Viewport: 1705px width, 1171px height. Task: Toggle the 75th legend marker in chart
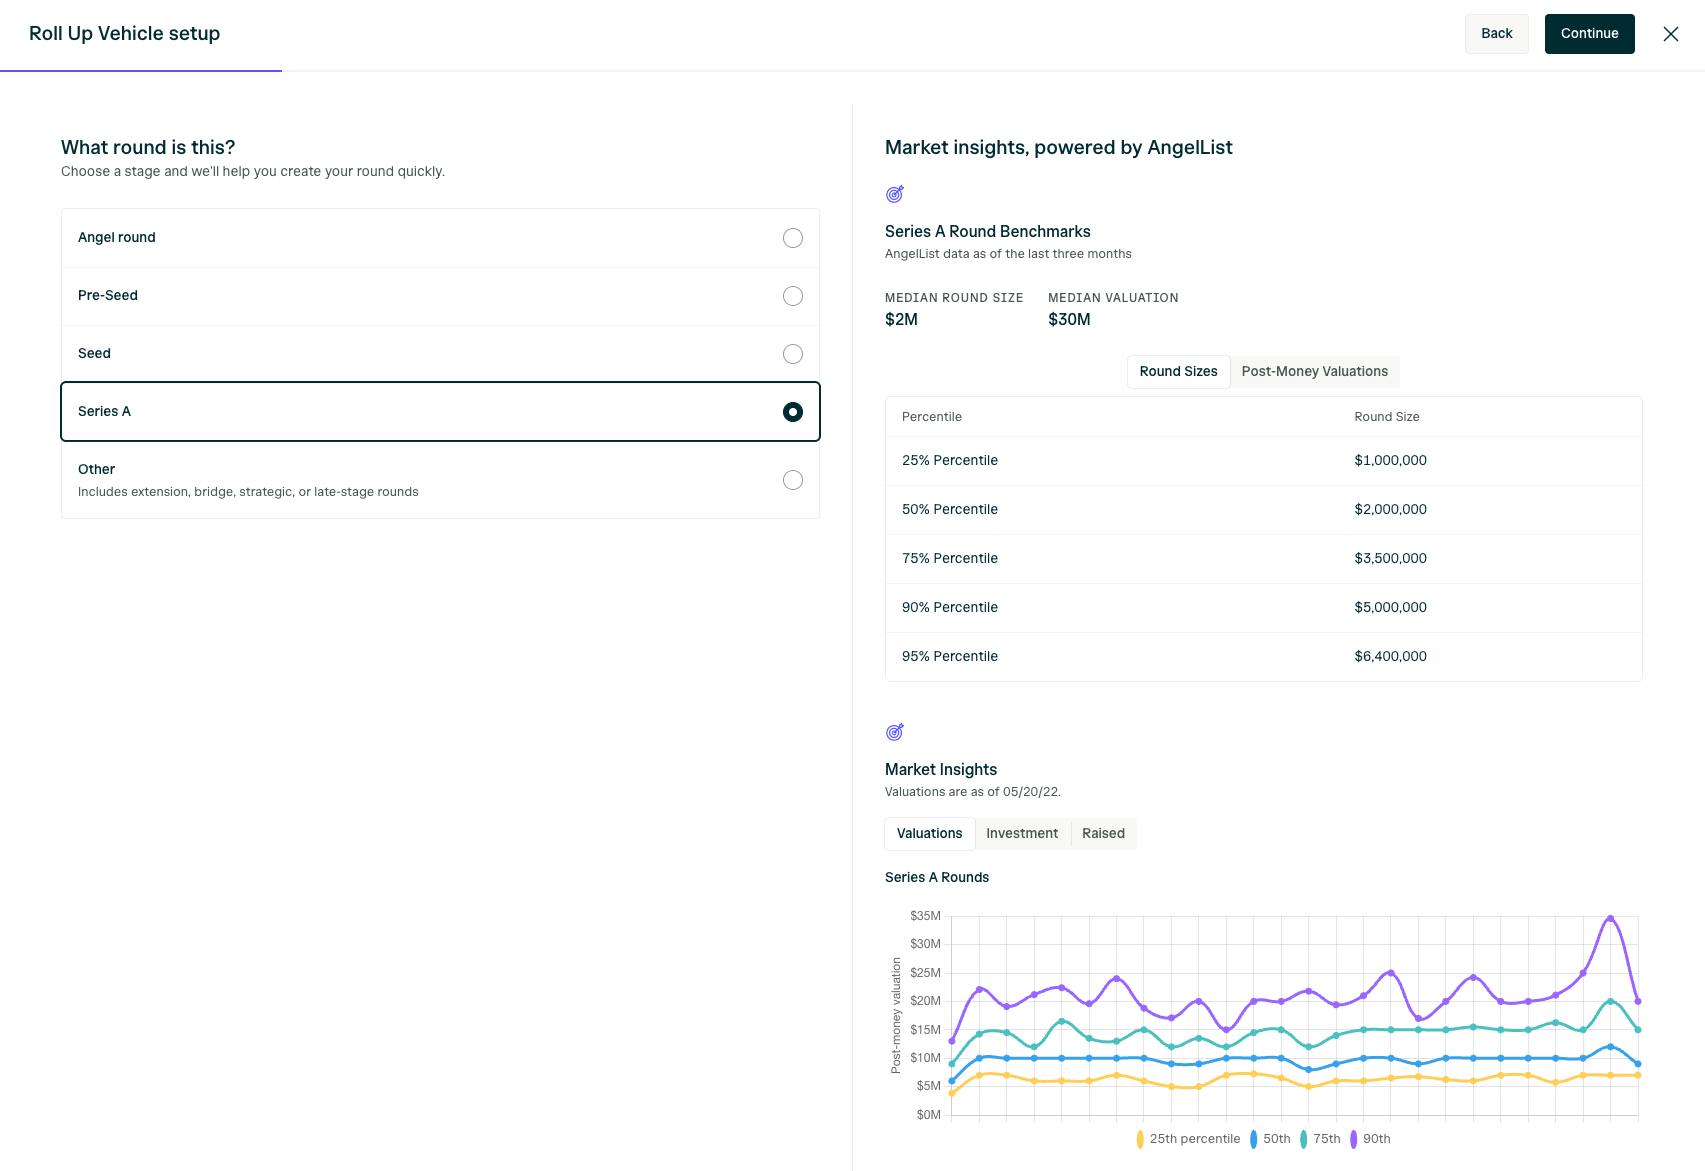(x=1303, y=1139)
